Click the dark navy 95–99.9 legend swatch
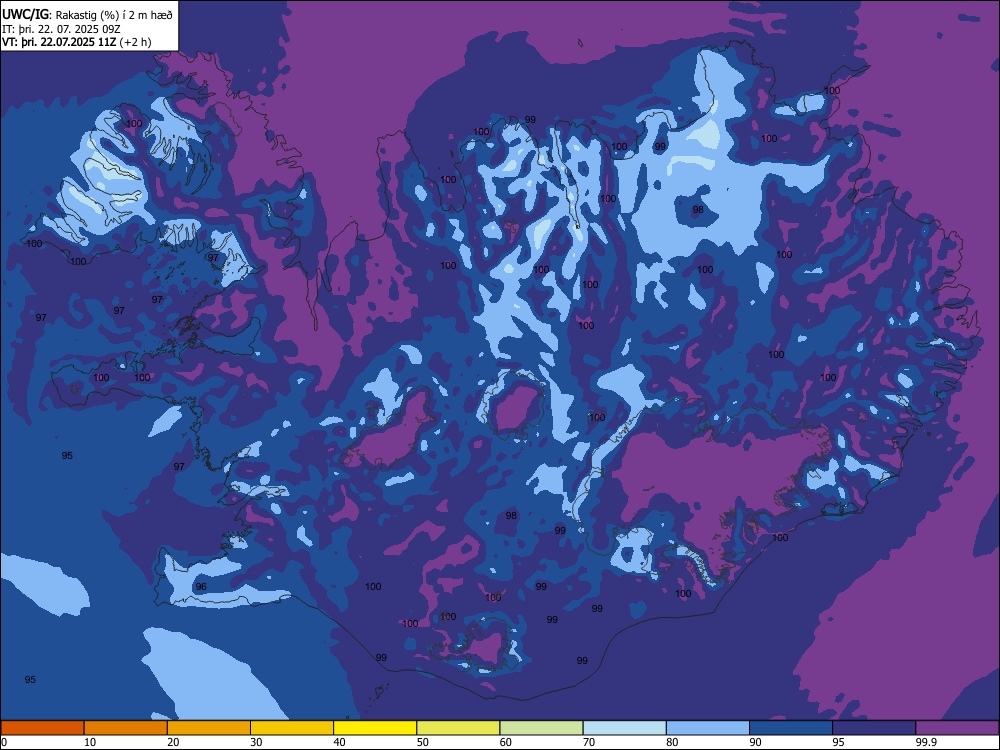Screen dimensions: 1000x750 click(874, 728)
